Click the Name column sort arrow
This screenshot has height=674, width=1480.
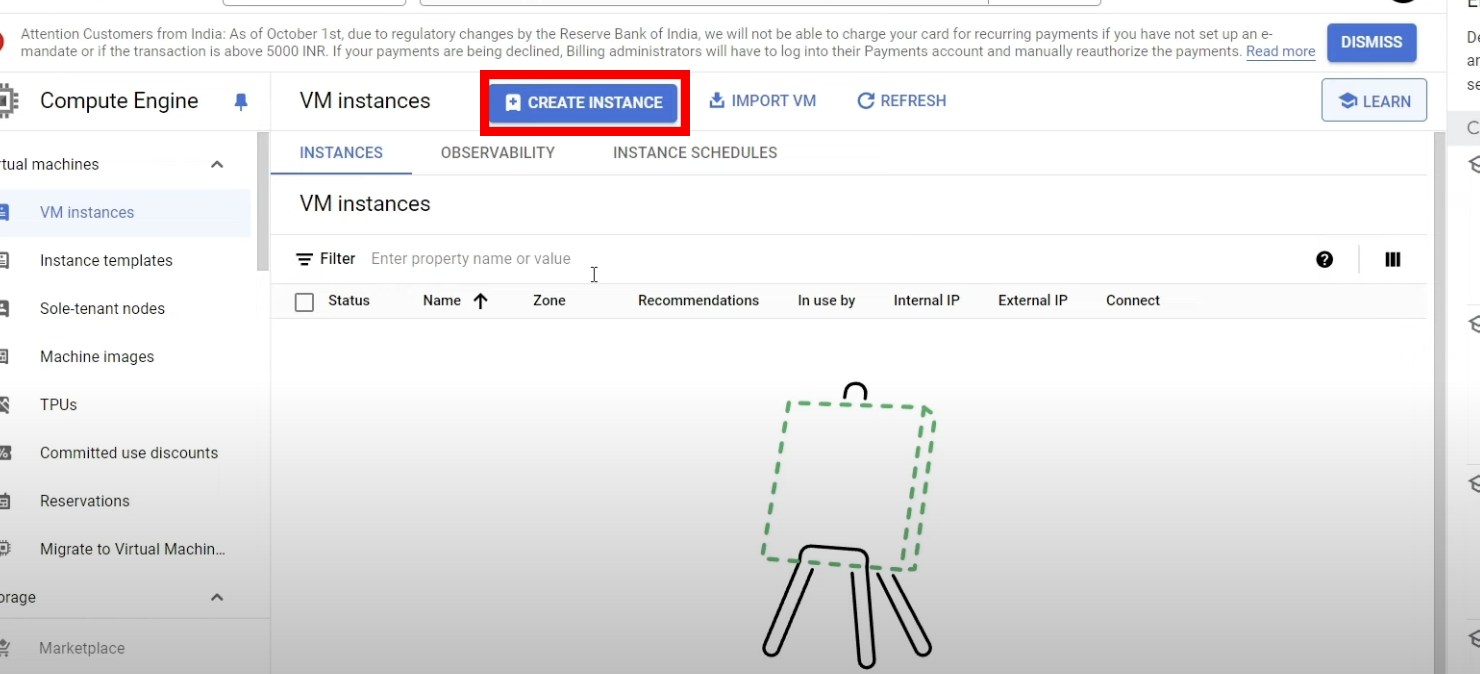[x=480, y=301]
